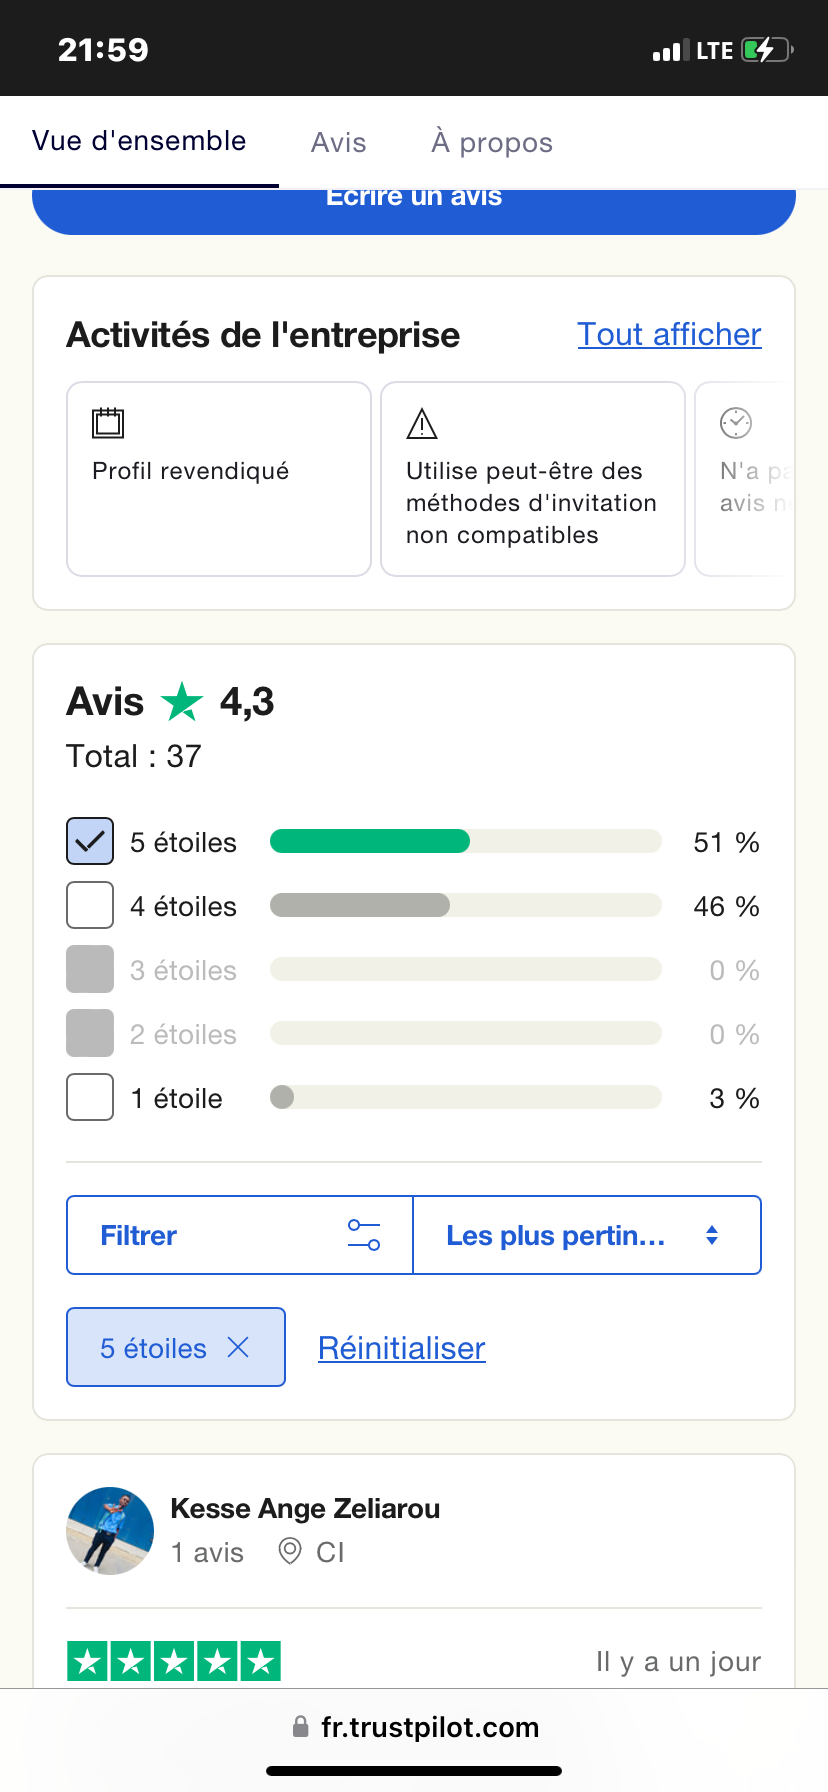Enable the 1 étoile checkbox
The image size is (828, 1792).
[90, 1097]
